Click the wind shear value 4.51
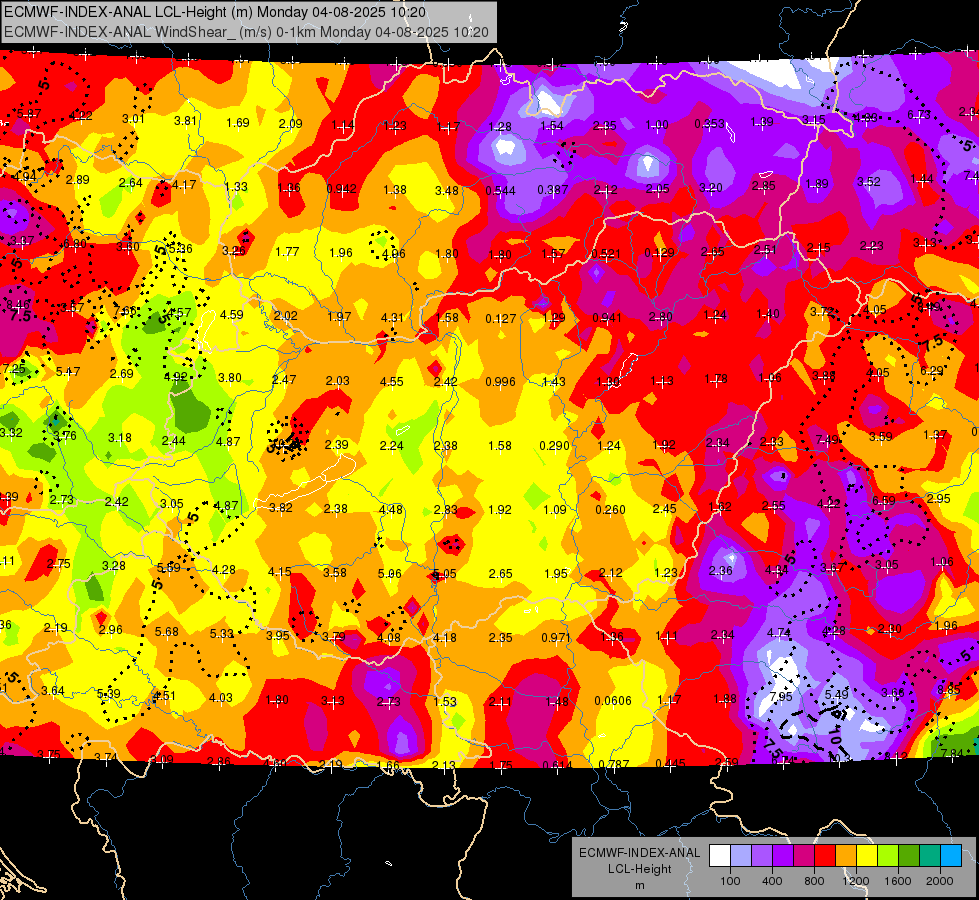The image size is (979, 900). pyautogui.click(x=164, y=696)
